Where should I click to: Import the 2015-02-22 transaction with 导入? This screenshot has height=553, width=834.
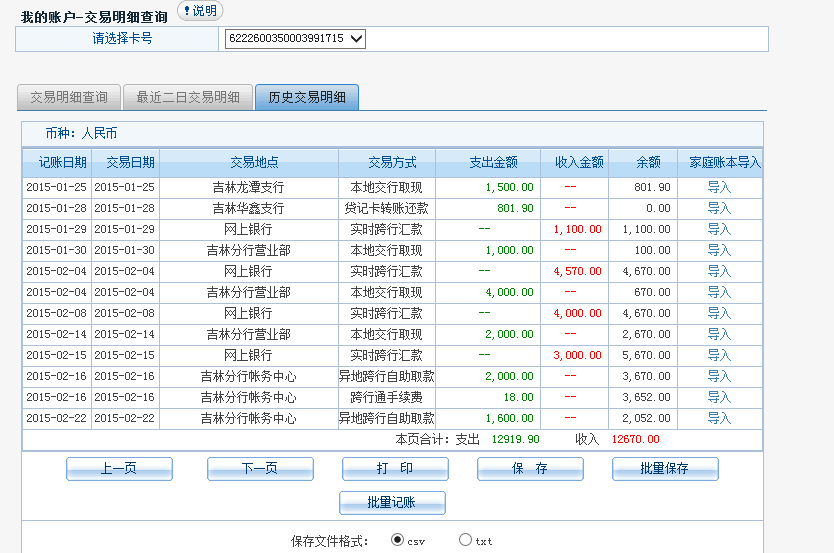pyautogui.click(x=719, y=418)
